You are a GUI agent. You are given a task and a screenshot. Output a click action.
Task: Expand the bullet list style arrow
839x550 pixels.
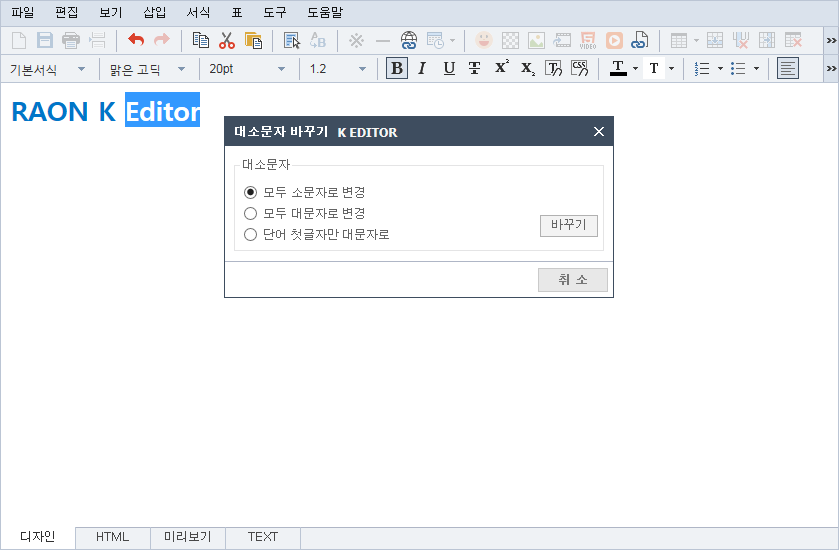pos(756,69)
